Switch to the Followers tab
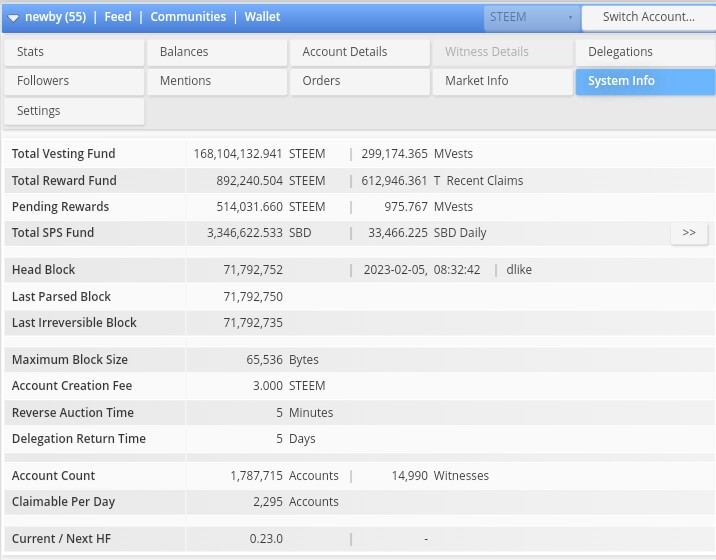Screen dimensions: 716x560 pos(74,81)
